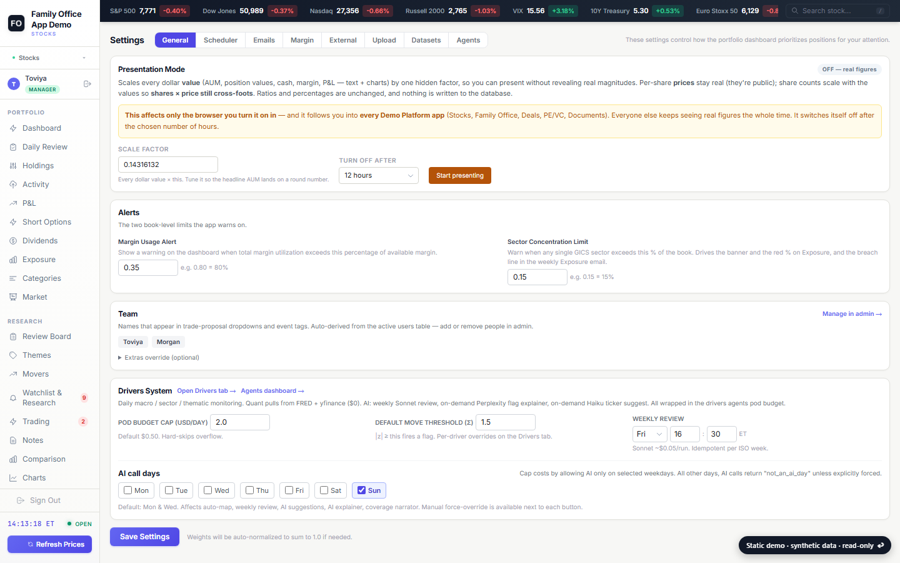Click the Sign Out icon
The image size is (900, 563).
(21, 500)
